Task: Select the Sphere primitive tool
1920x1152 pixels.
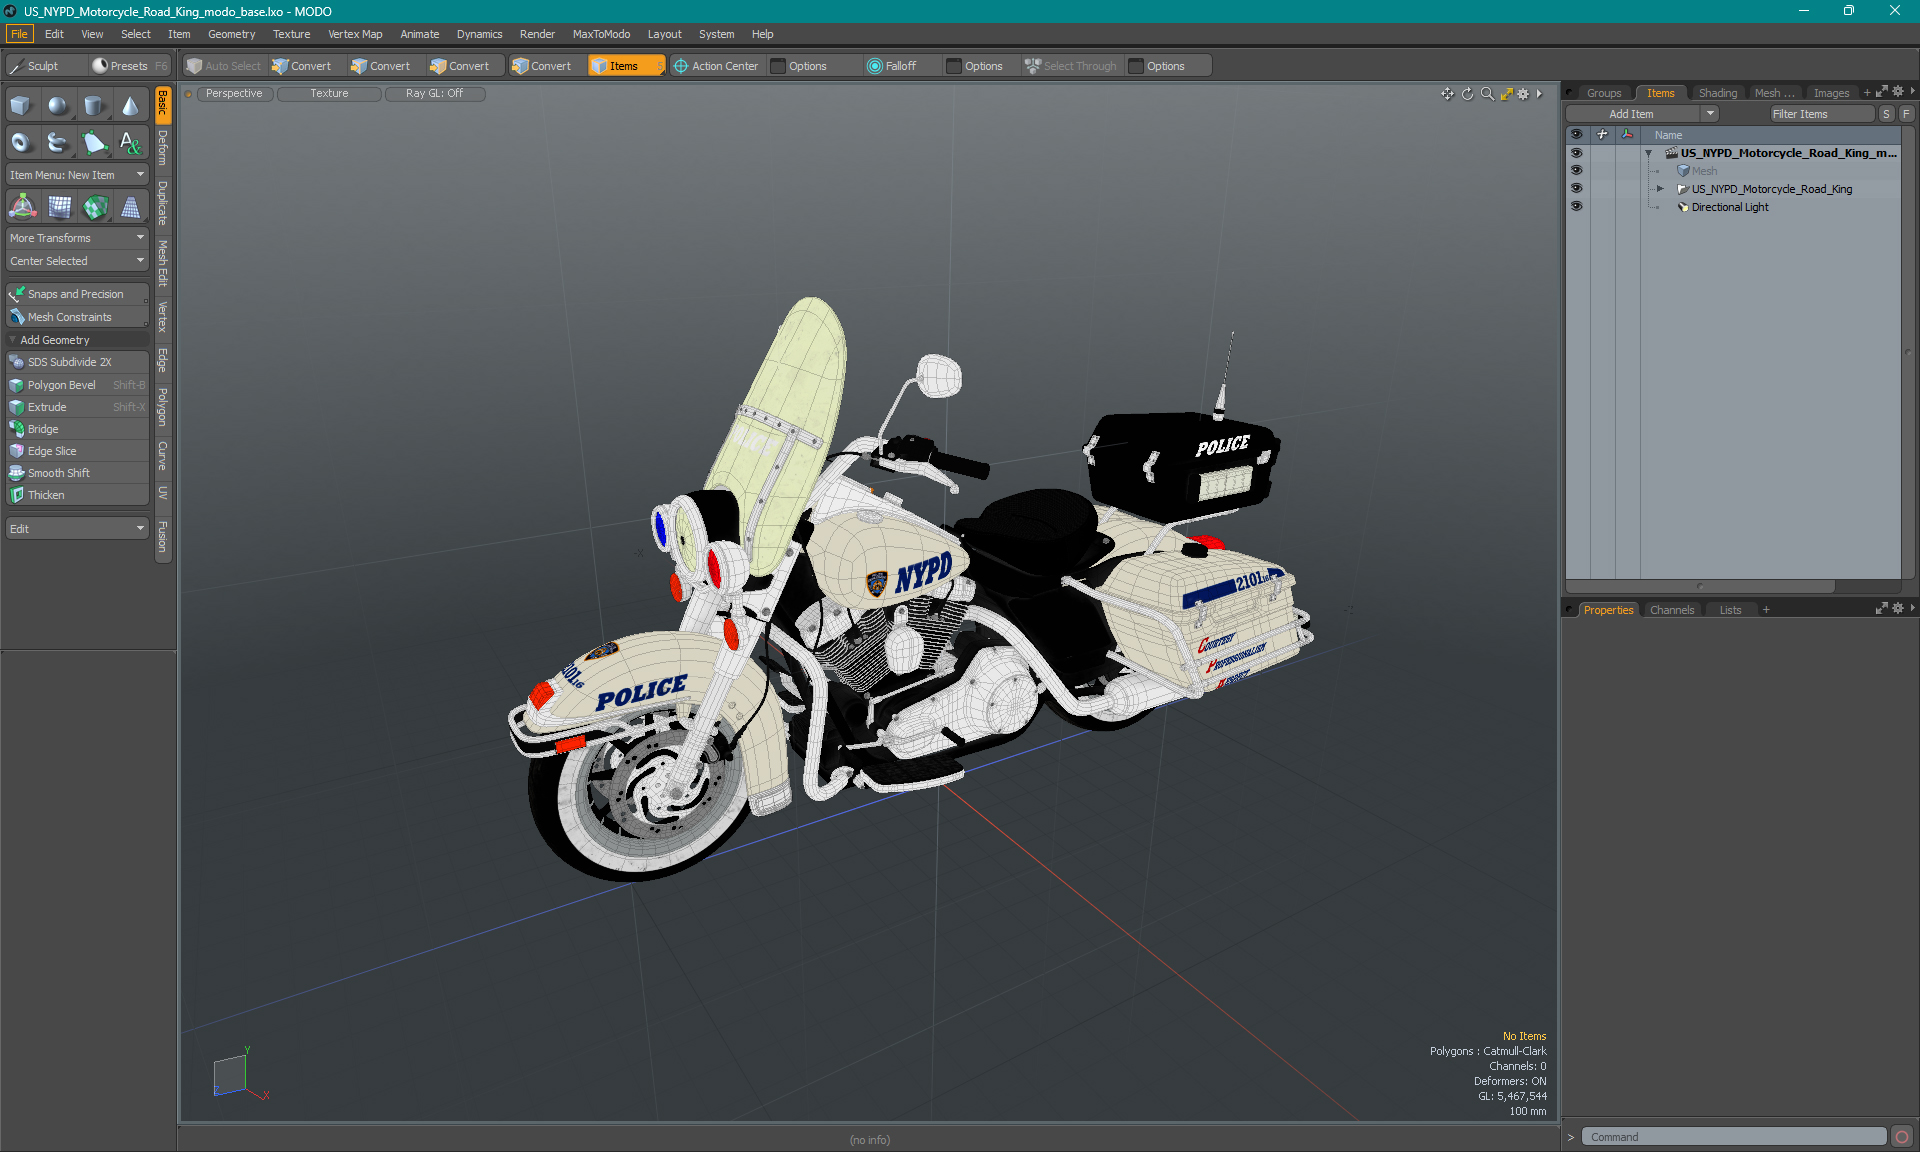Action: (x=58, y=106)
